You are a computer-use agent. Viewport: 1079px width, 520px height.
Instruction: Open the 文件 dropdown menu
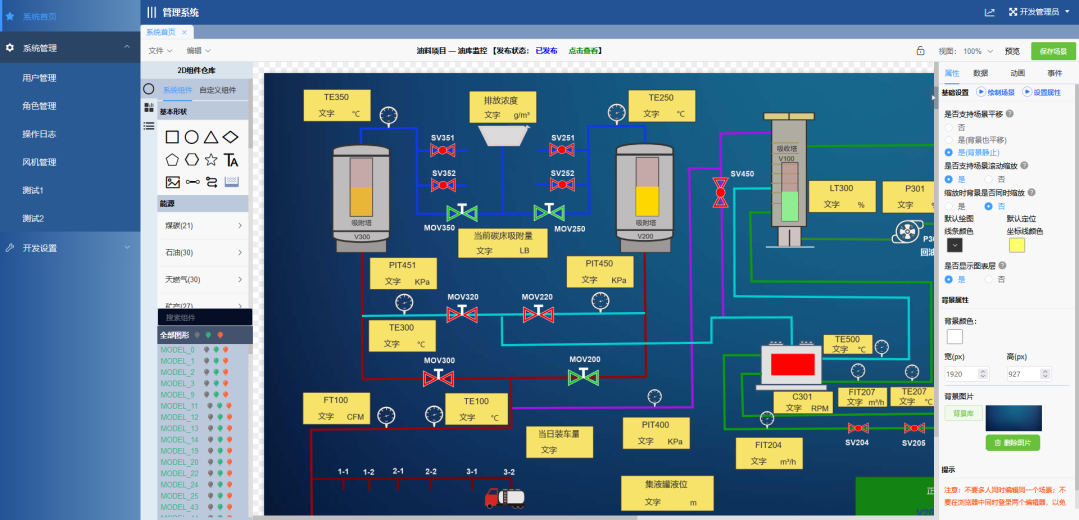160,50
